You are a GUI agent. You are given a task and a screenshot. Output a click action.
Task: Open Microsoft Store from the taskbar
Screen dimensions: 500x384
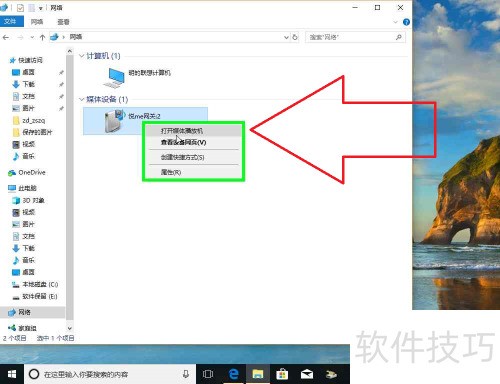click(282, 374)
